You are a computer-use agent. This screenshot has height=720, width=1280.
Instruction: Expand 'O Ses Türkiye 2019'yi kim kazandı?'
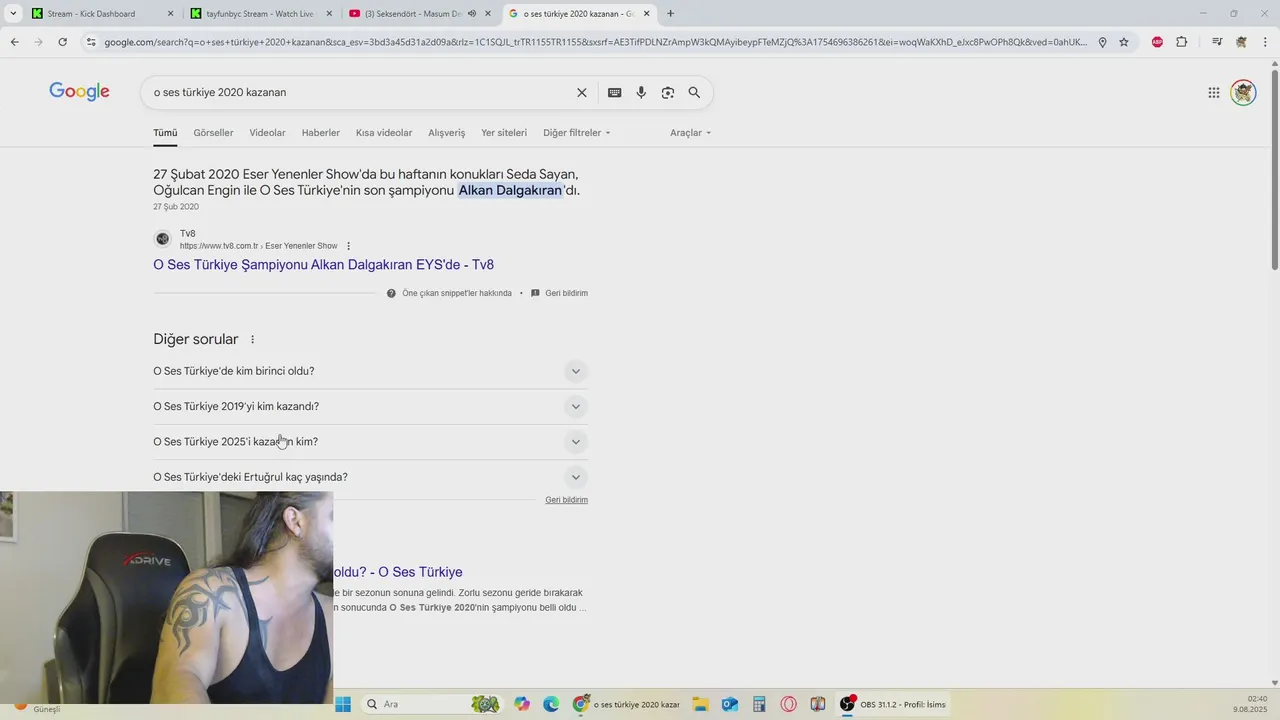(x=370, y=406)
